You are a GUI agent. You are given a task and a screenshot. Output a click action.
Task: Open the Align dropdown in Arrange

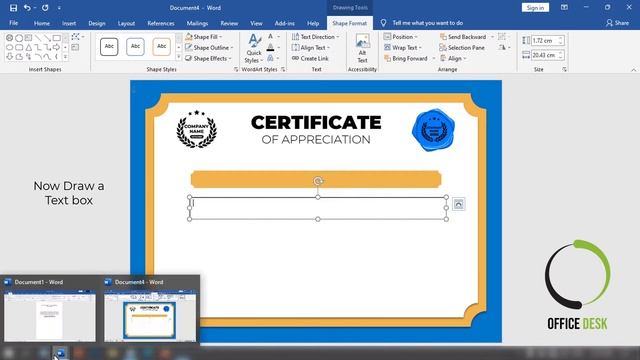[x=453, y=58]
